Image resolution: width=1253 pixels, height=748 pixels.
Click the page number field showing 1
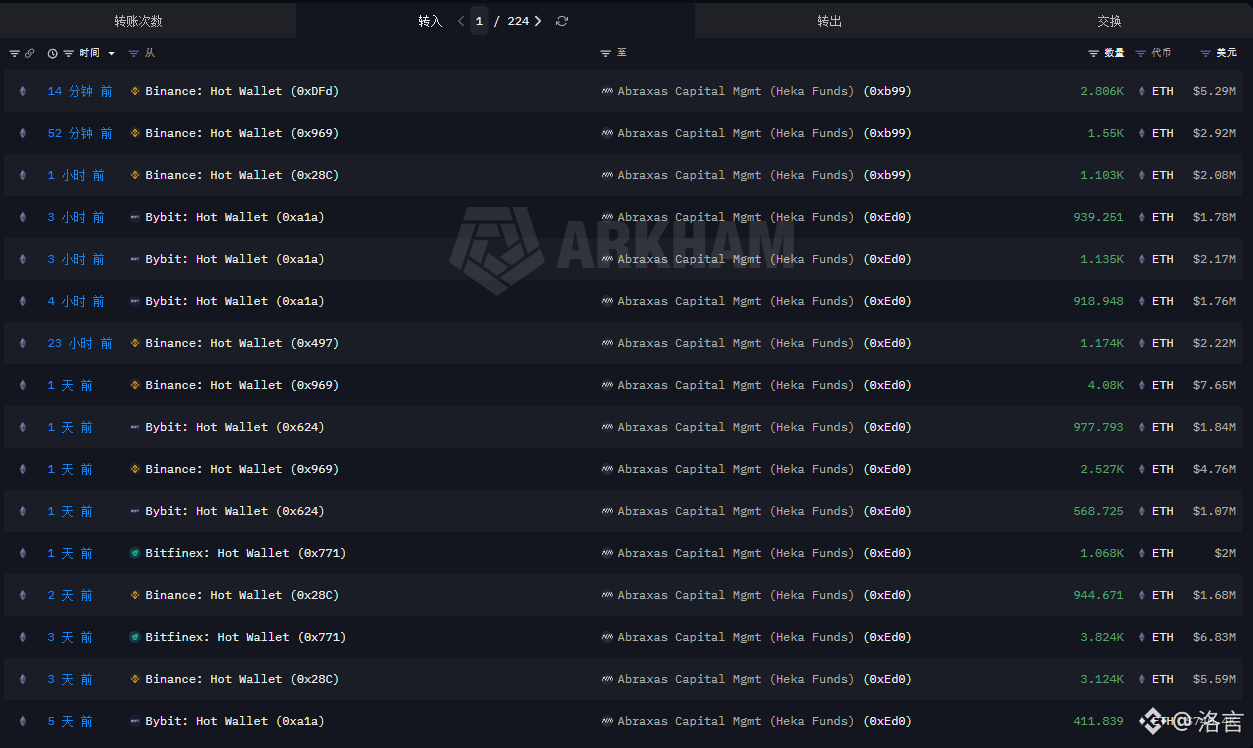click(480, 21)
